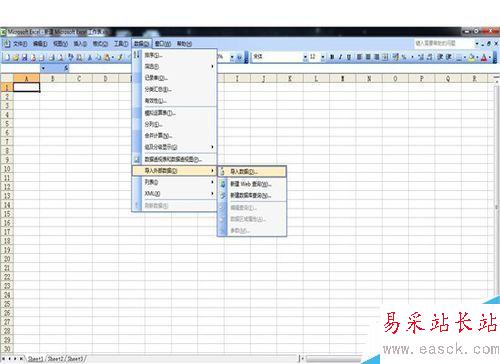This screenshot has width=500, height=364.
Task: Click the Increase Indent icon
Action: click(449, 57)
